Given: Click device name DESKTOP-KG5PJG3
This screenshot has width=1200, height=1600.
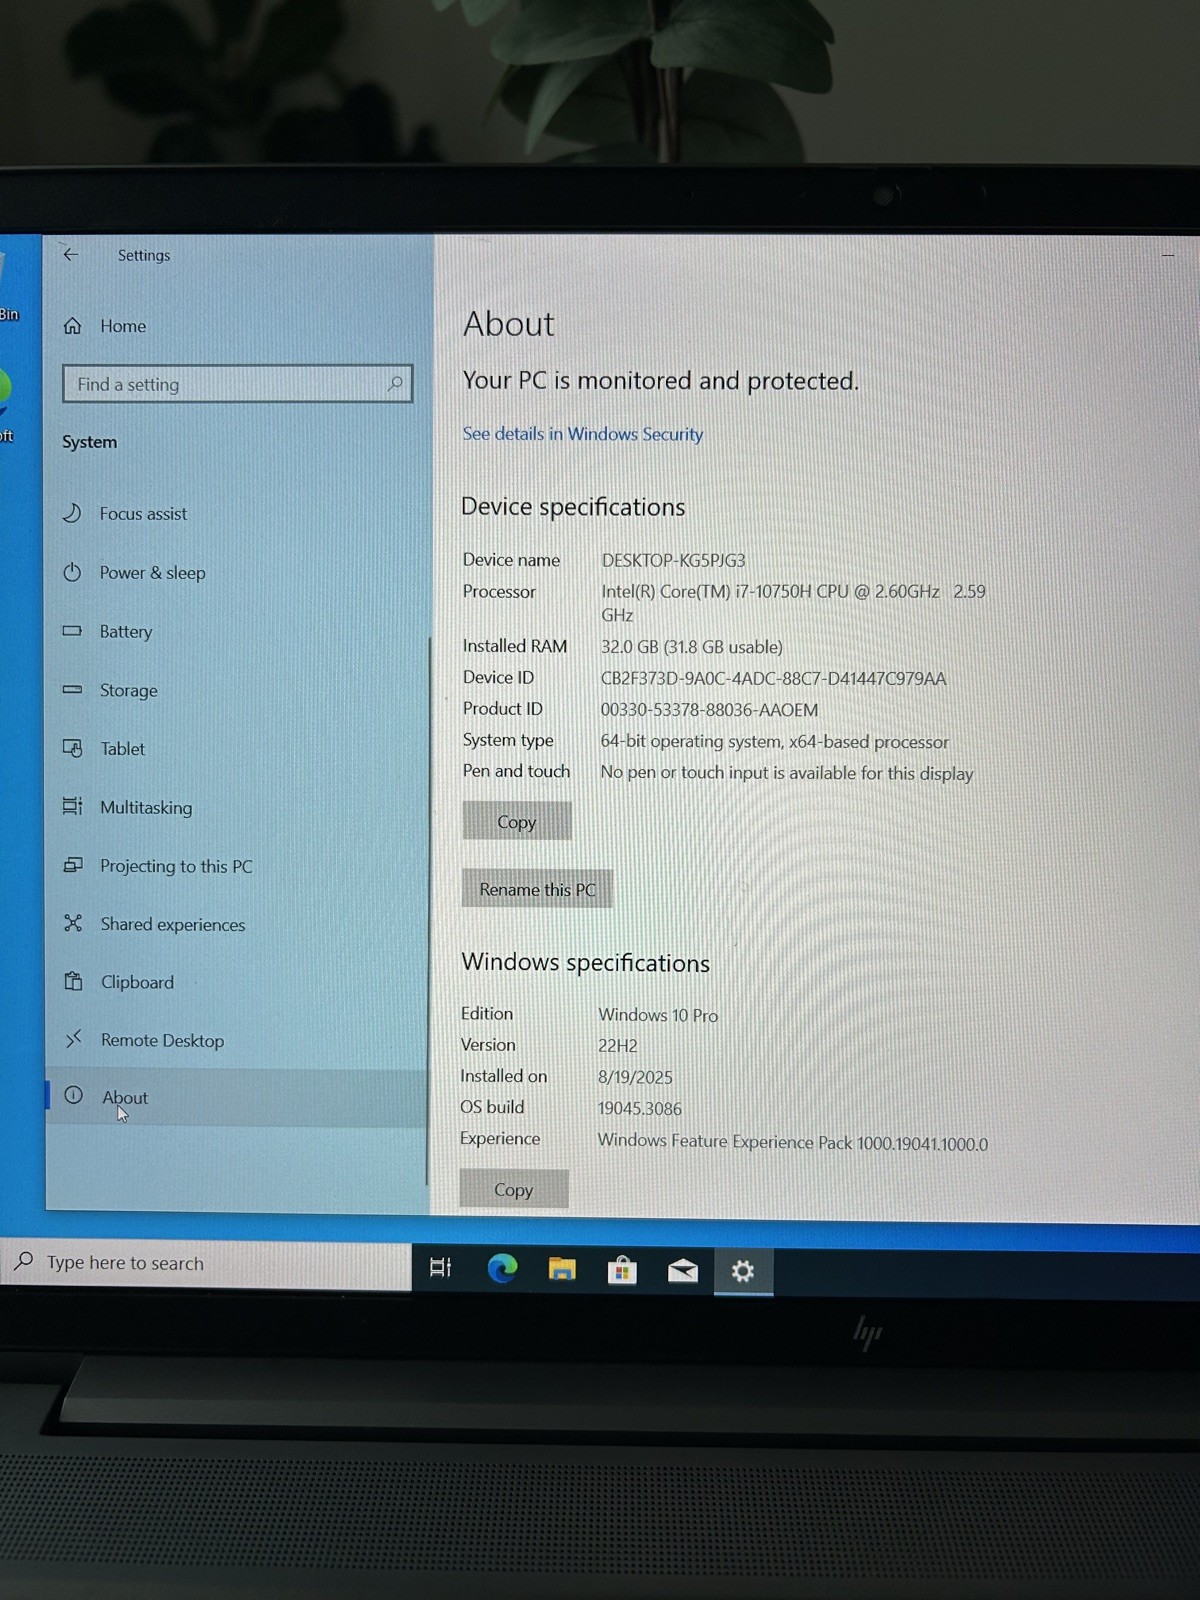Looking at the screenshot, I should [673, 560].
